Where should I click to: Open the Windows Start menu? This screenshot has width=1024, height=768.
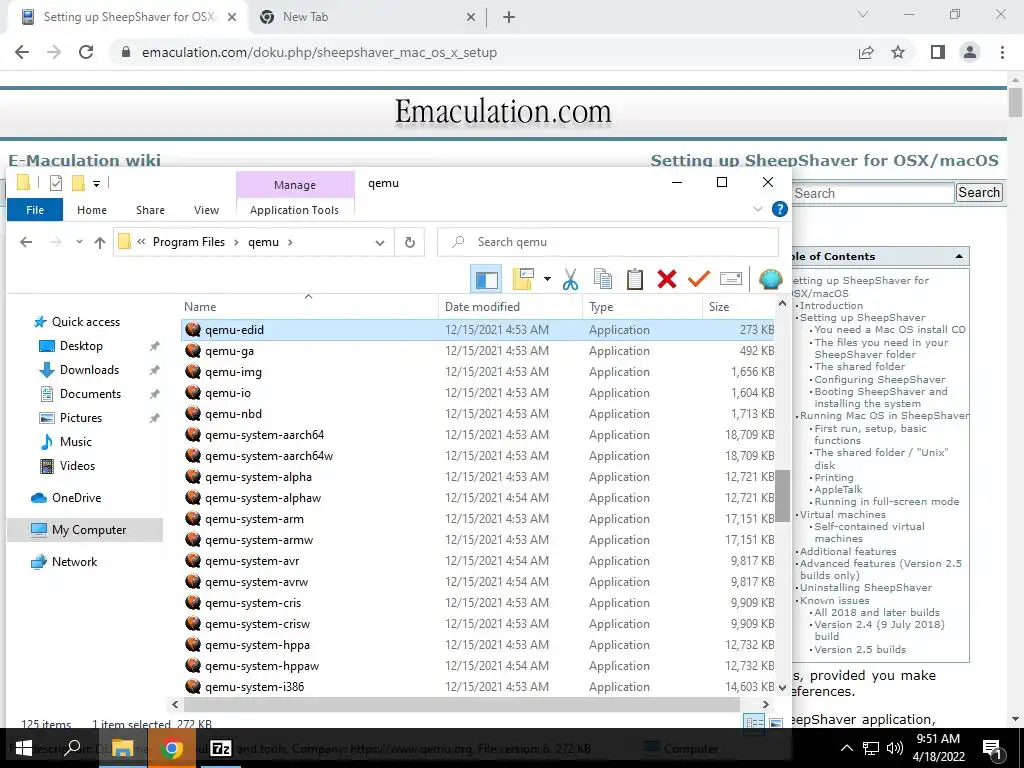point(23,748)
